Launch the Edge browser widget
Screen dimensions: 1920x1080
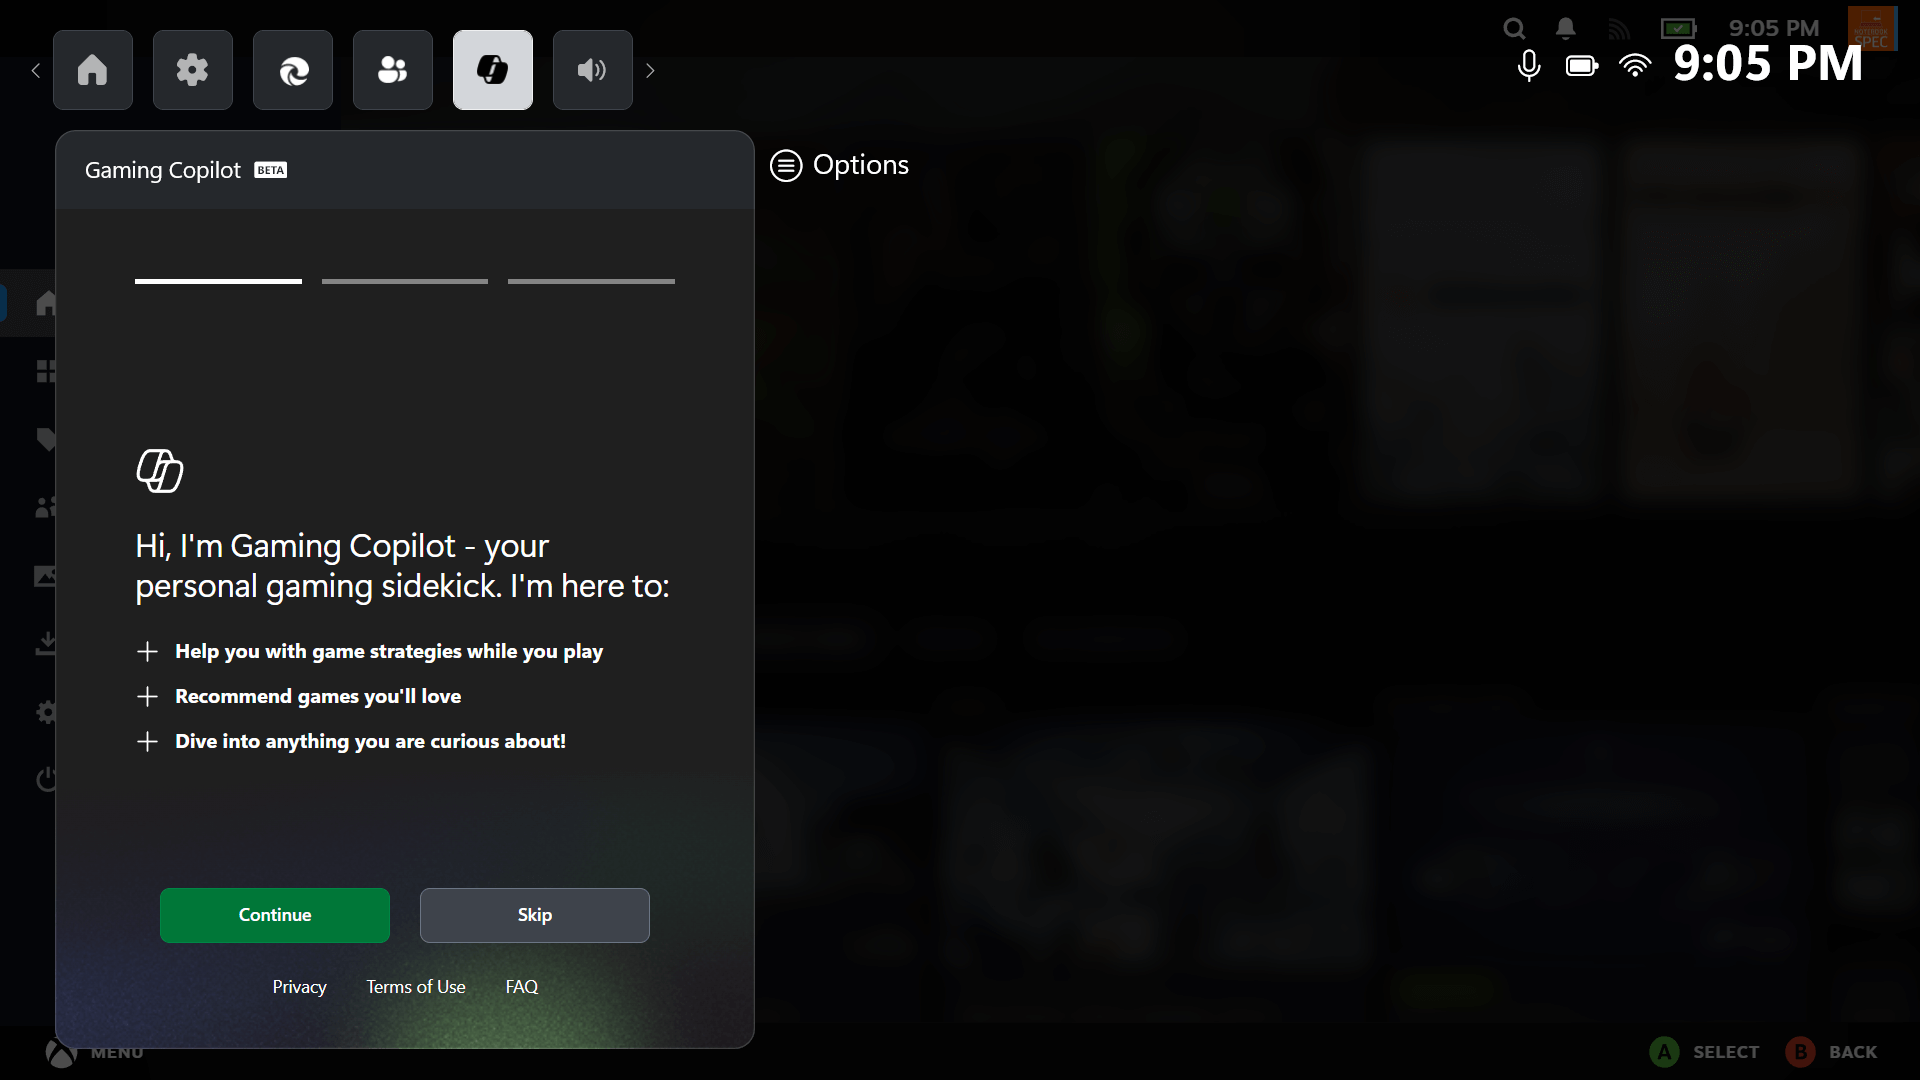(x=293, y=70)
